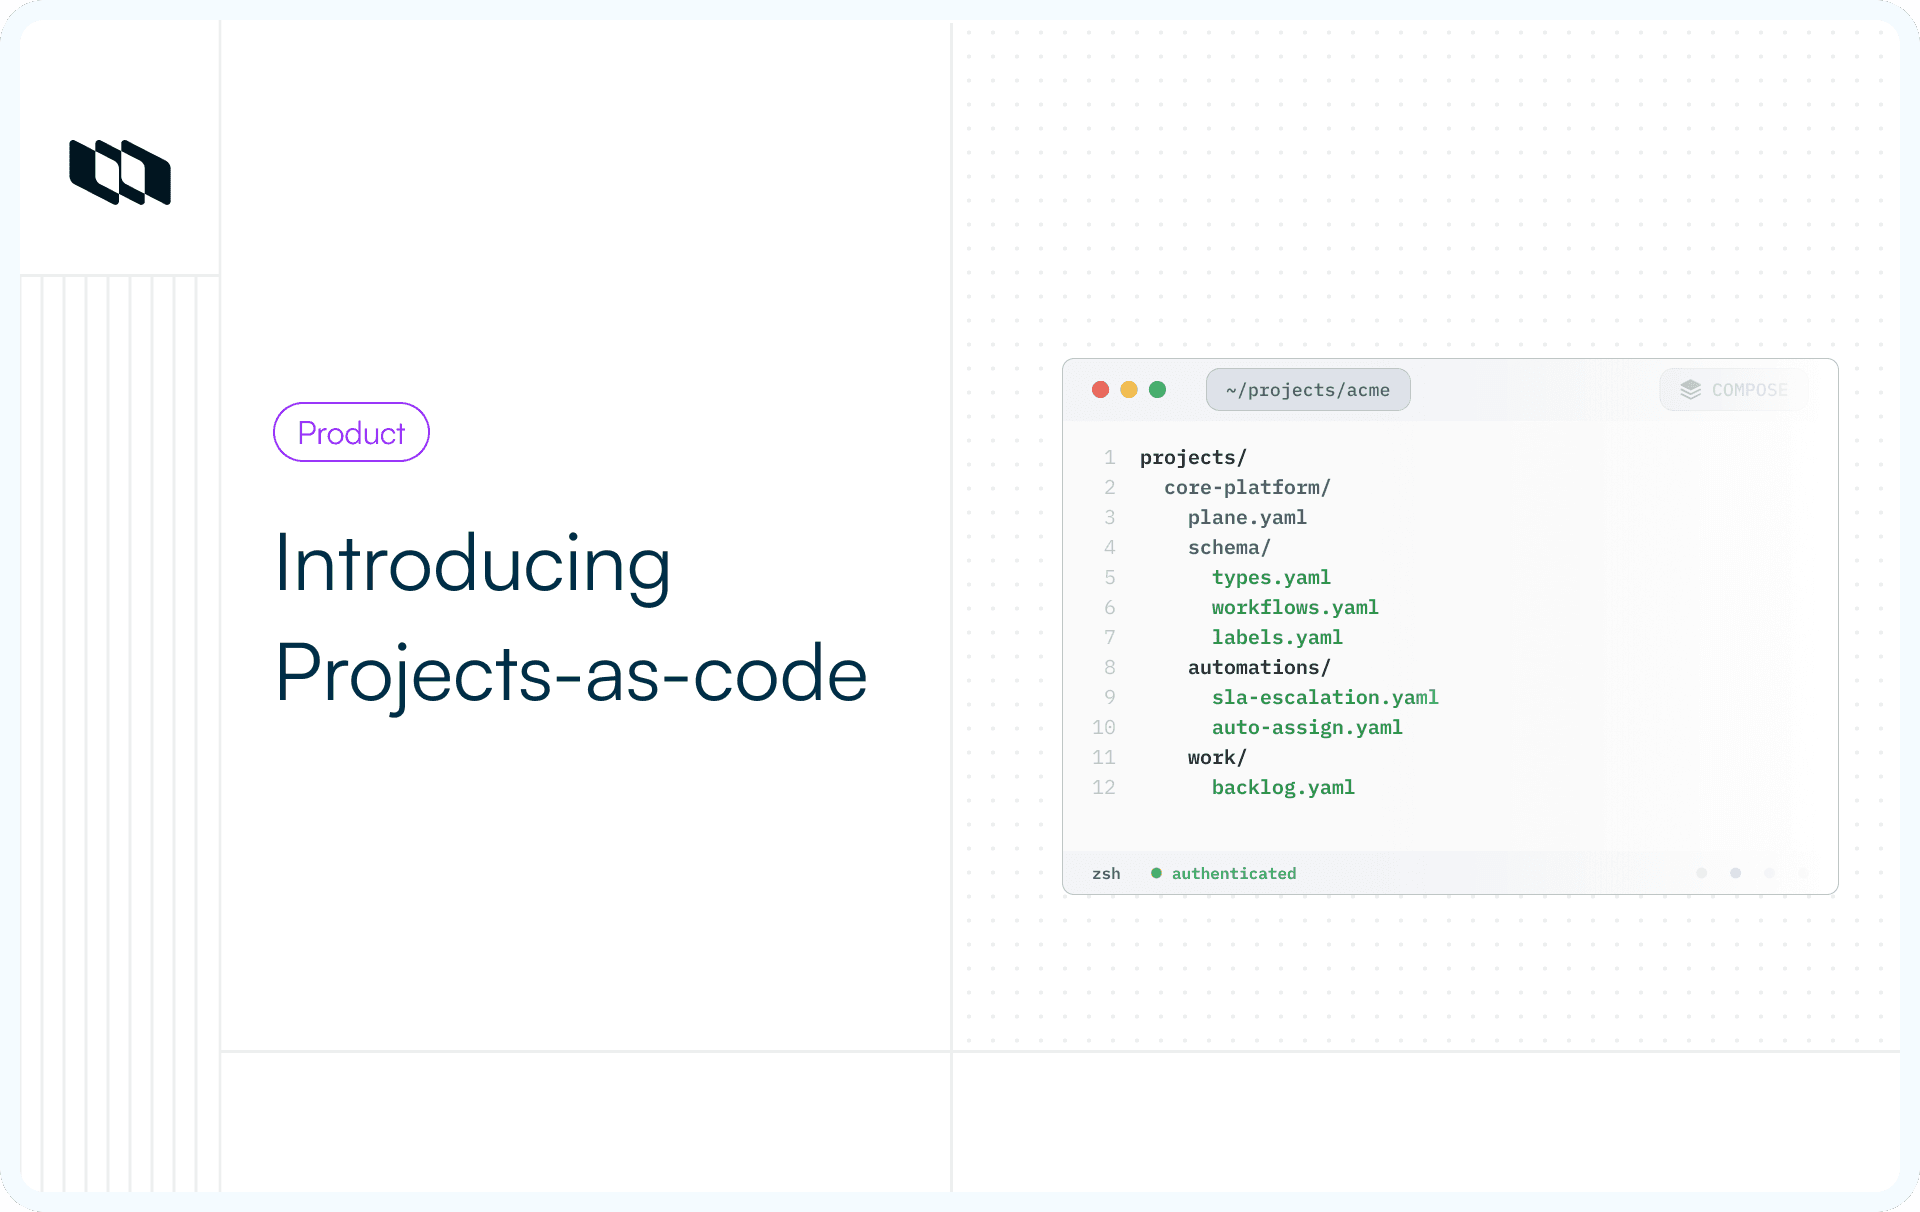Toggle the first pagination dot
1920x1212 pixels.
coord(1701,872)
